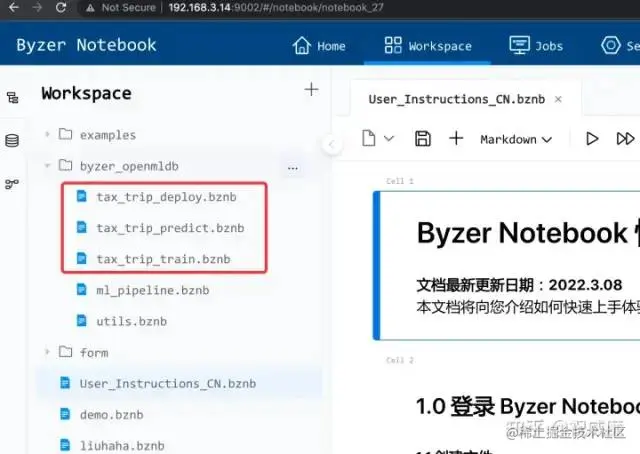Click the new file icon in toolbar
This screenshot has height=454, width=640.
pyautogui.click(x=369, y=138)
